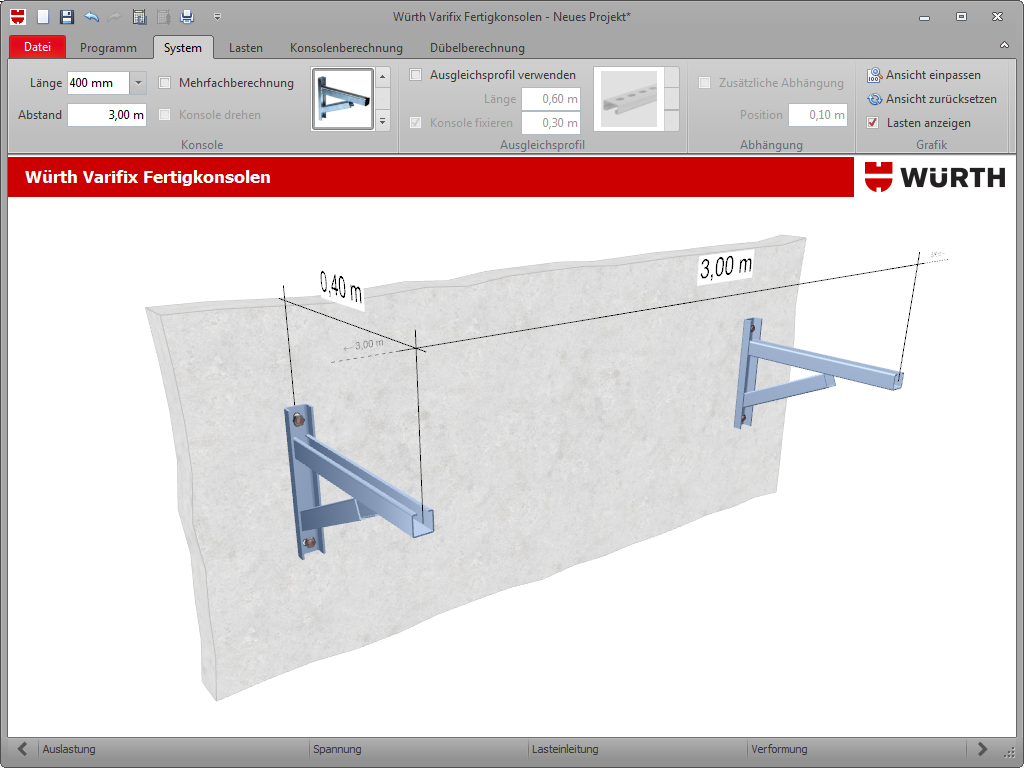Screen dimensions: 1024x768
Task: Uncheck the Lasten anzeigen checkbox
Action: pyautogui.click(x=872, y=123)
